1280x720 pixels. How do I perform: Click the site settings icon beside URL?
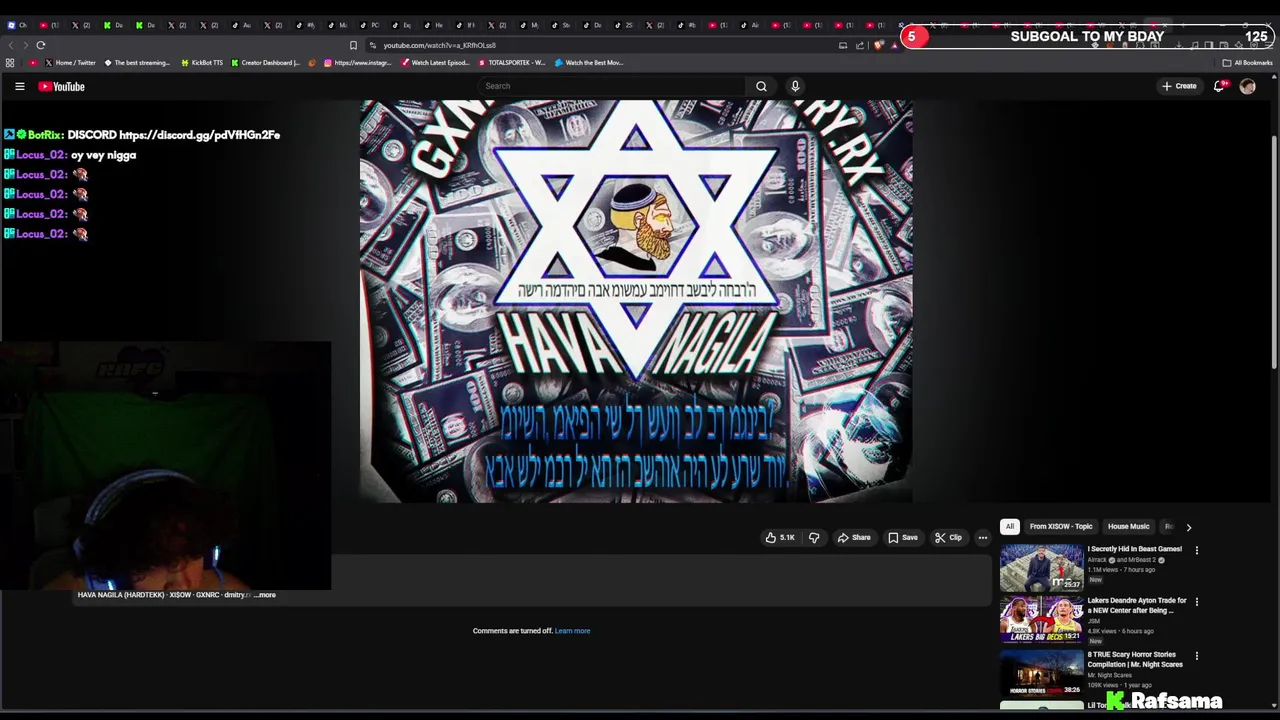(373, 45)
